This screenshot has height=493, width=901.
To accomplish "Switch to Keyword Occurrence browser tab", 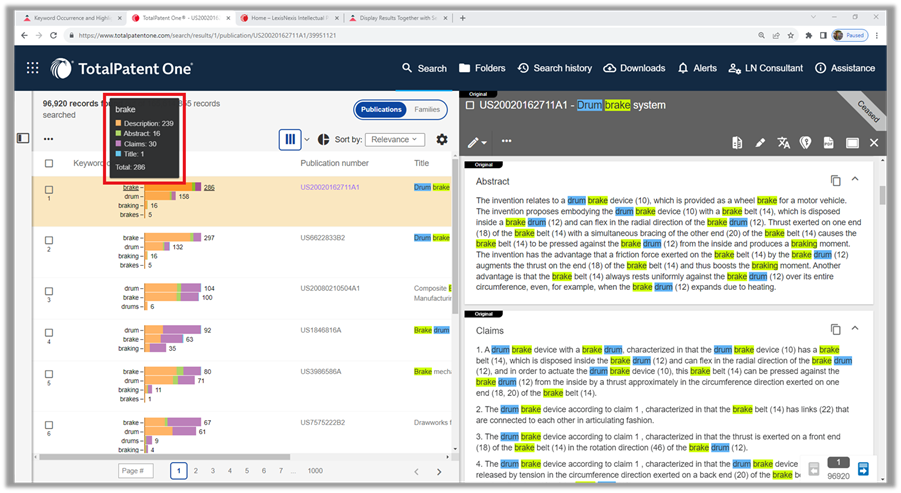I will pos(72,18).
